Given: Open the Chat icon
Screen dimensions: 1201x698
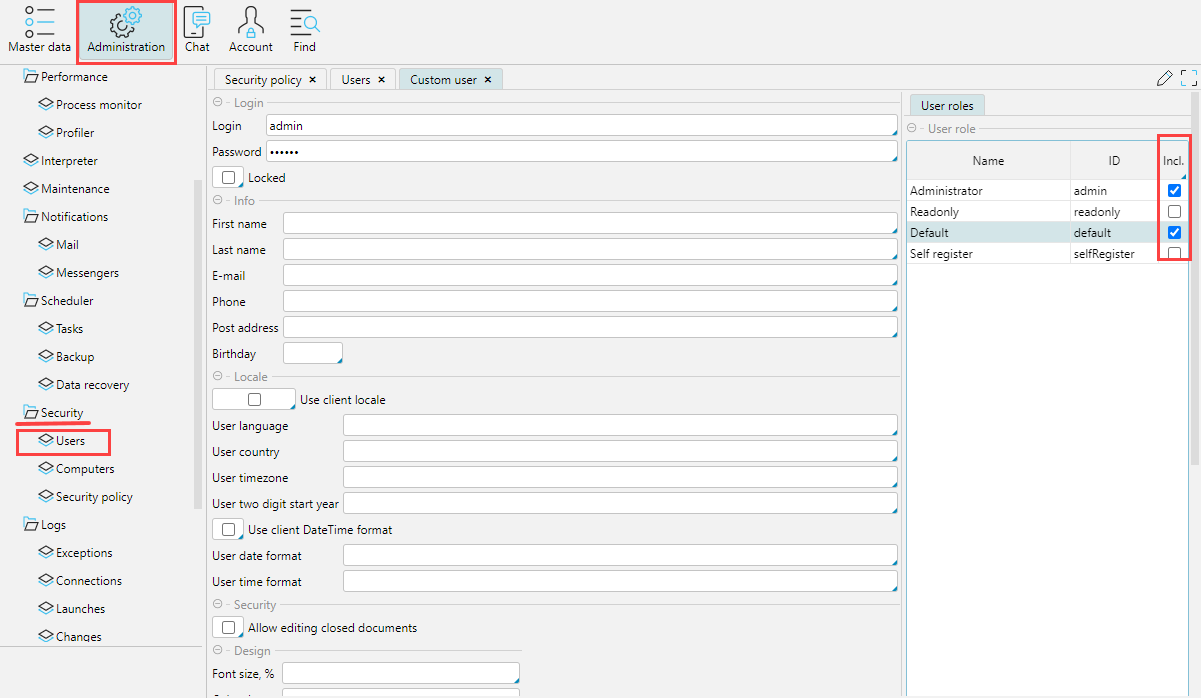Looking at the screenshot, I should [197, 30].
